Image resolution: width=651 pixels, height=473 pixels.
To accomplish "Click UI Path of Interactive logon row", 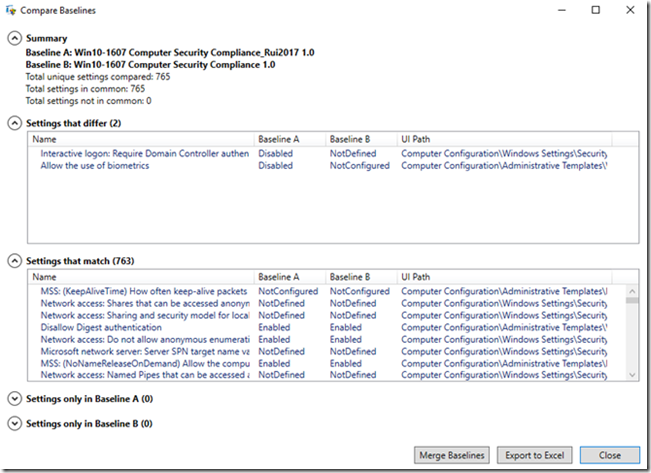I will [x=504, y=154].
